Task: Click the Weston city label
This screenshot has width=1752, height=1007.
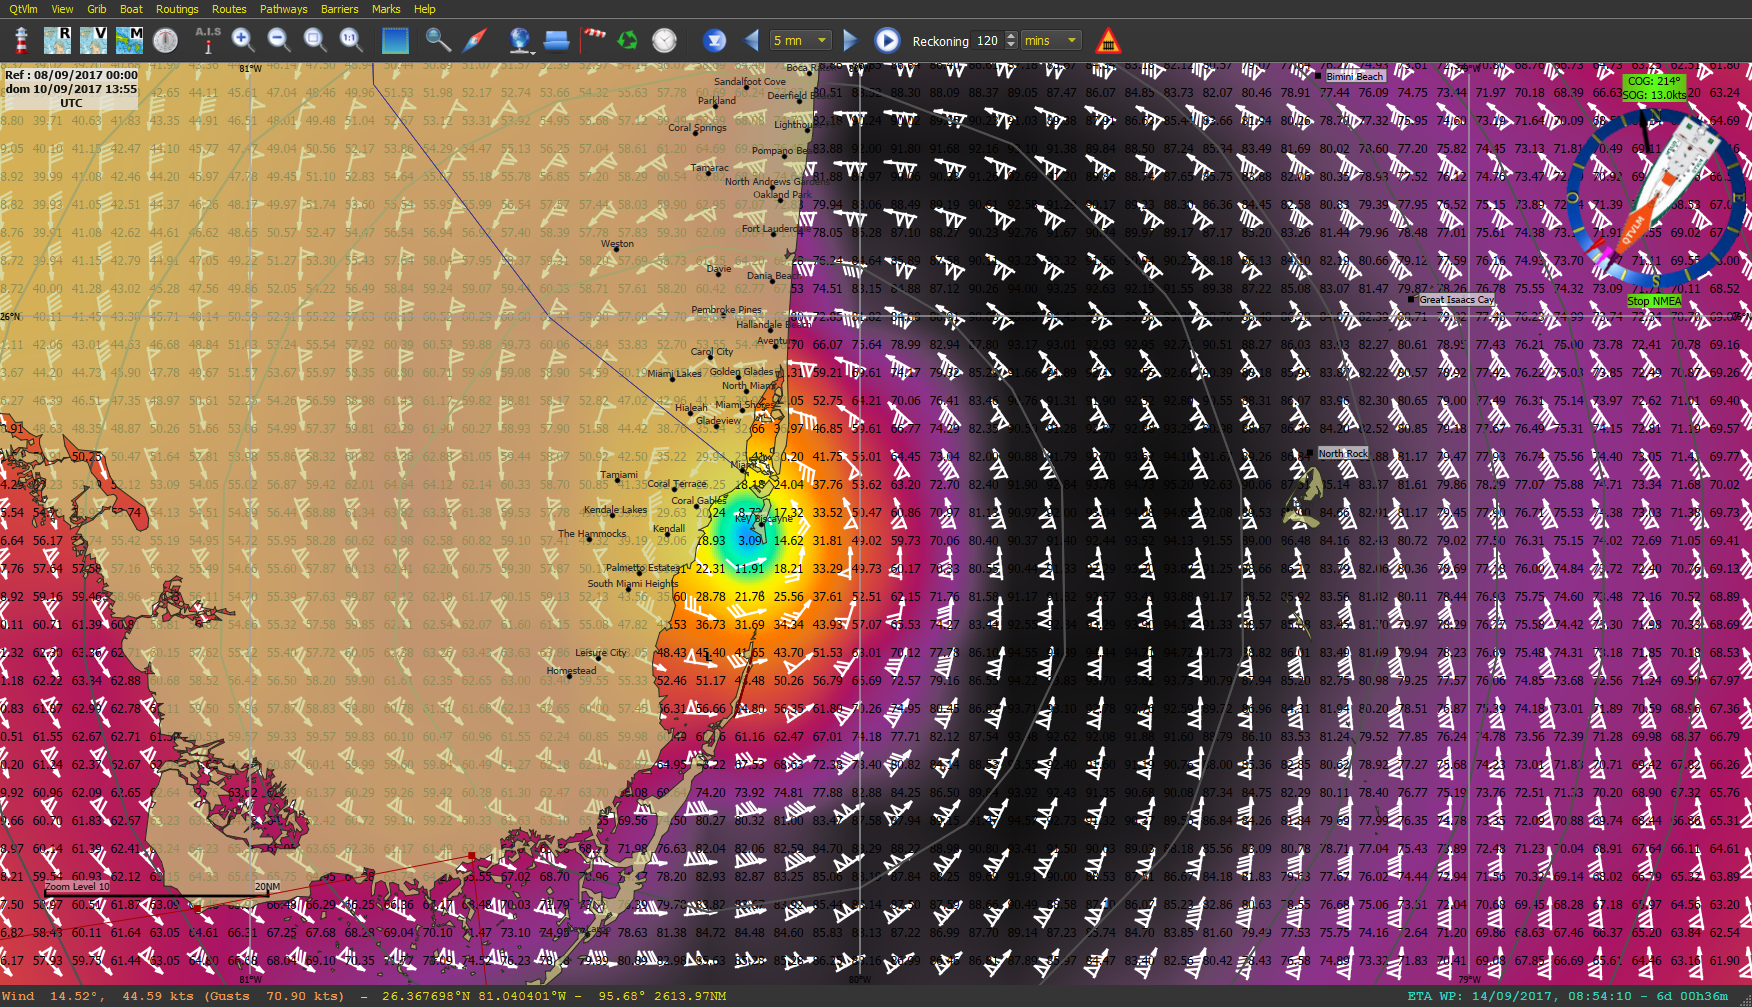Action: tap(617, 244)
